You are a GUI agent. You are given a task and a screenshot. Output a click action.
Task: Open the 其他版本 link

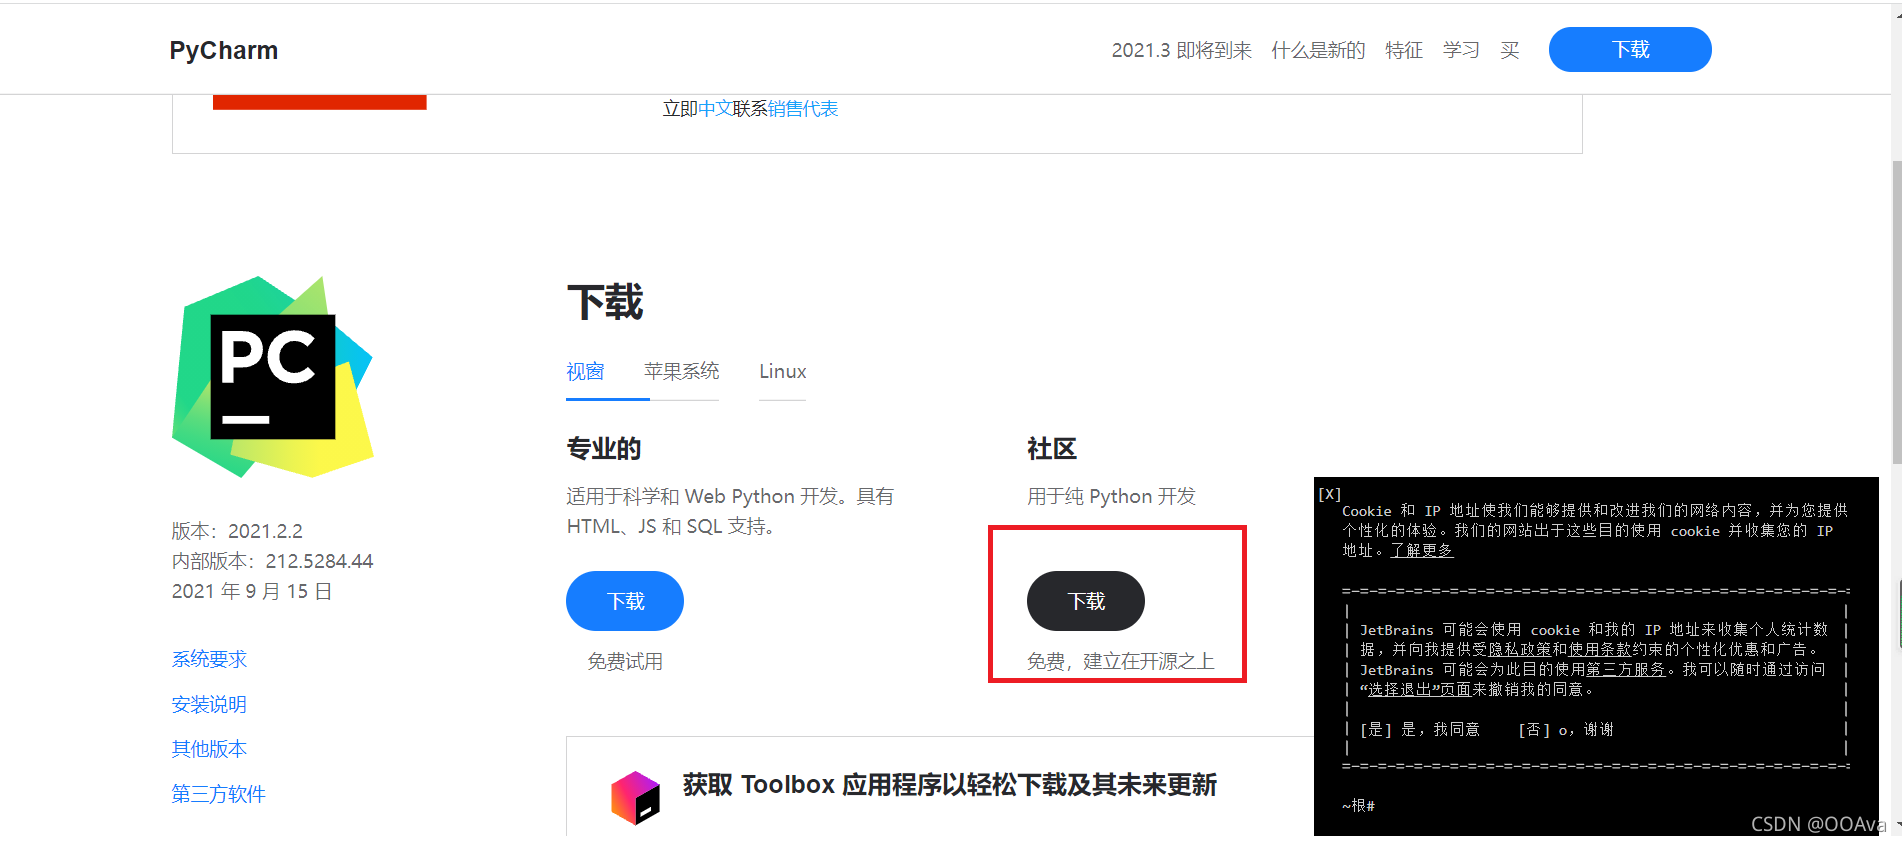click(209, 749)
